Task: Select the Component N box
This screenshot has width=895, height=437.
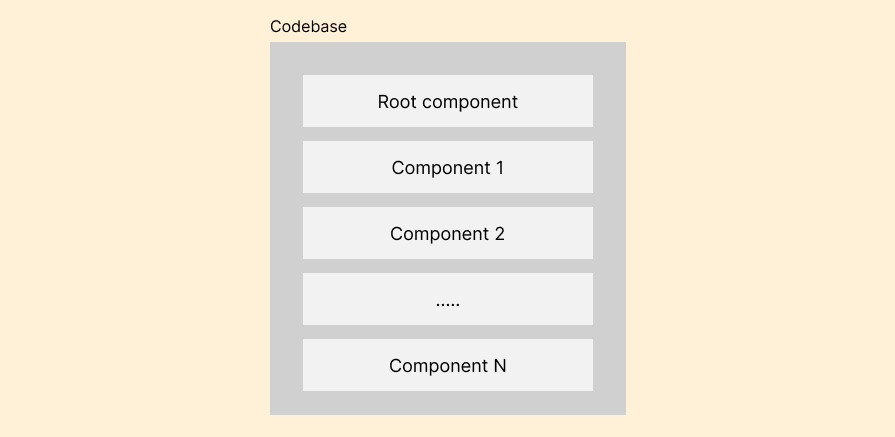Action: (448, 365)
